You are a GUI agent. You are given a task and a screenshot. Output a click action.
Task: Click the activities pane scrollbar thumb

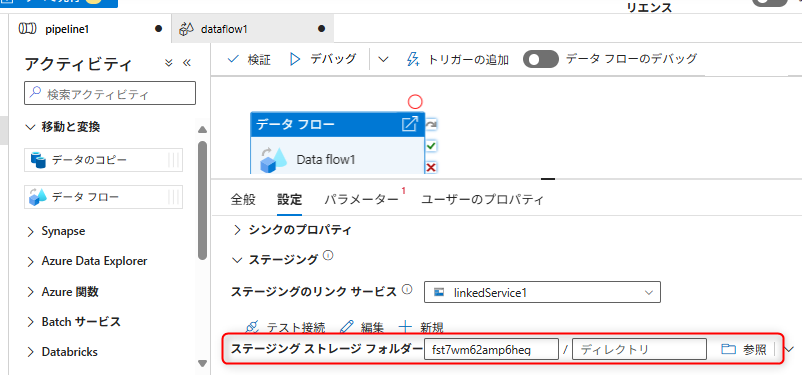click(x=203, y=200)
